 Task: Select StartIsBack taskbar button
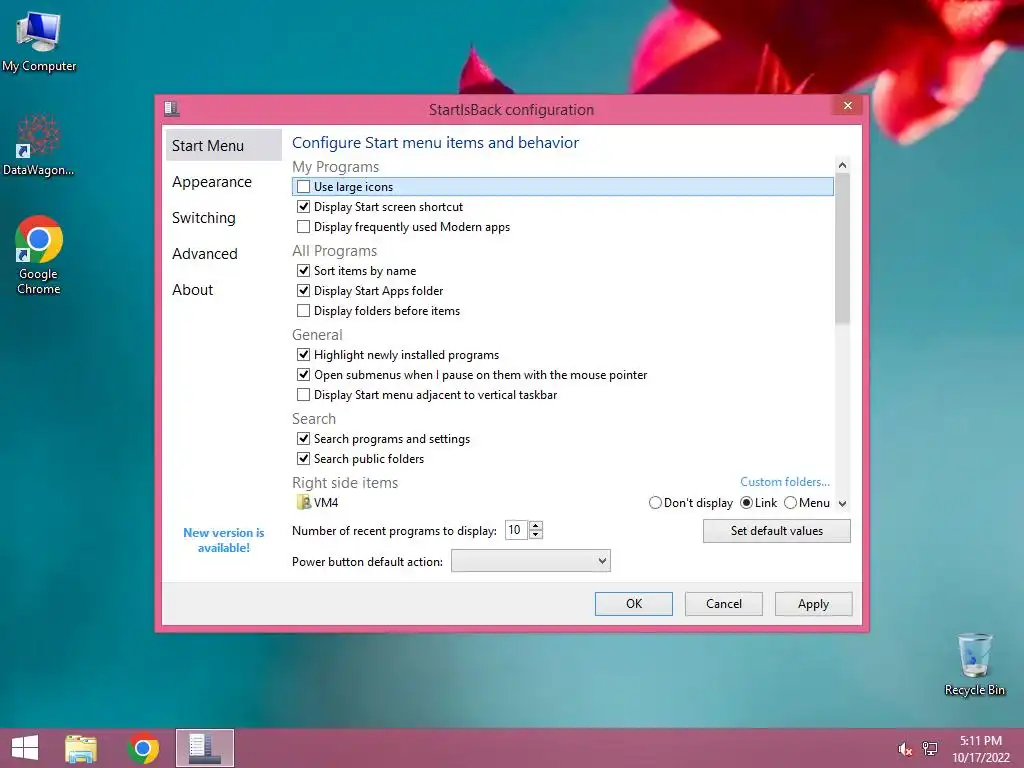click(204, 748)
